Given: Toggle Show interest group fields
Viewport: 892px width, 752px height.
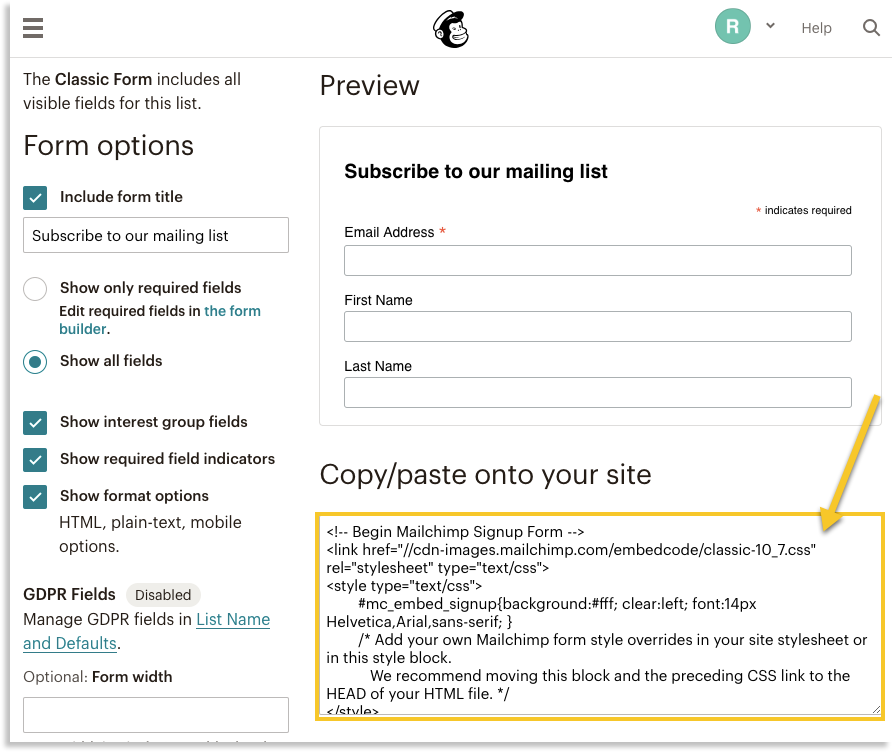Looking at the screenshot, I should (x=35, y=423).
